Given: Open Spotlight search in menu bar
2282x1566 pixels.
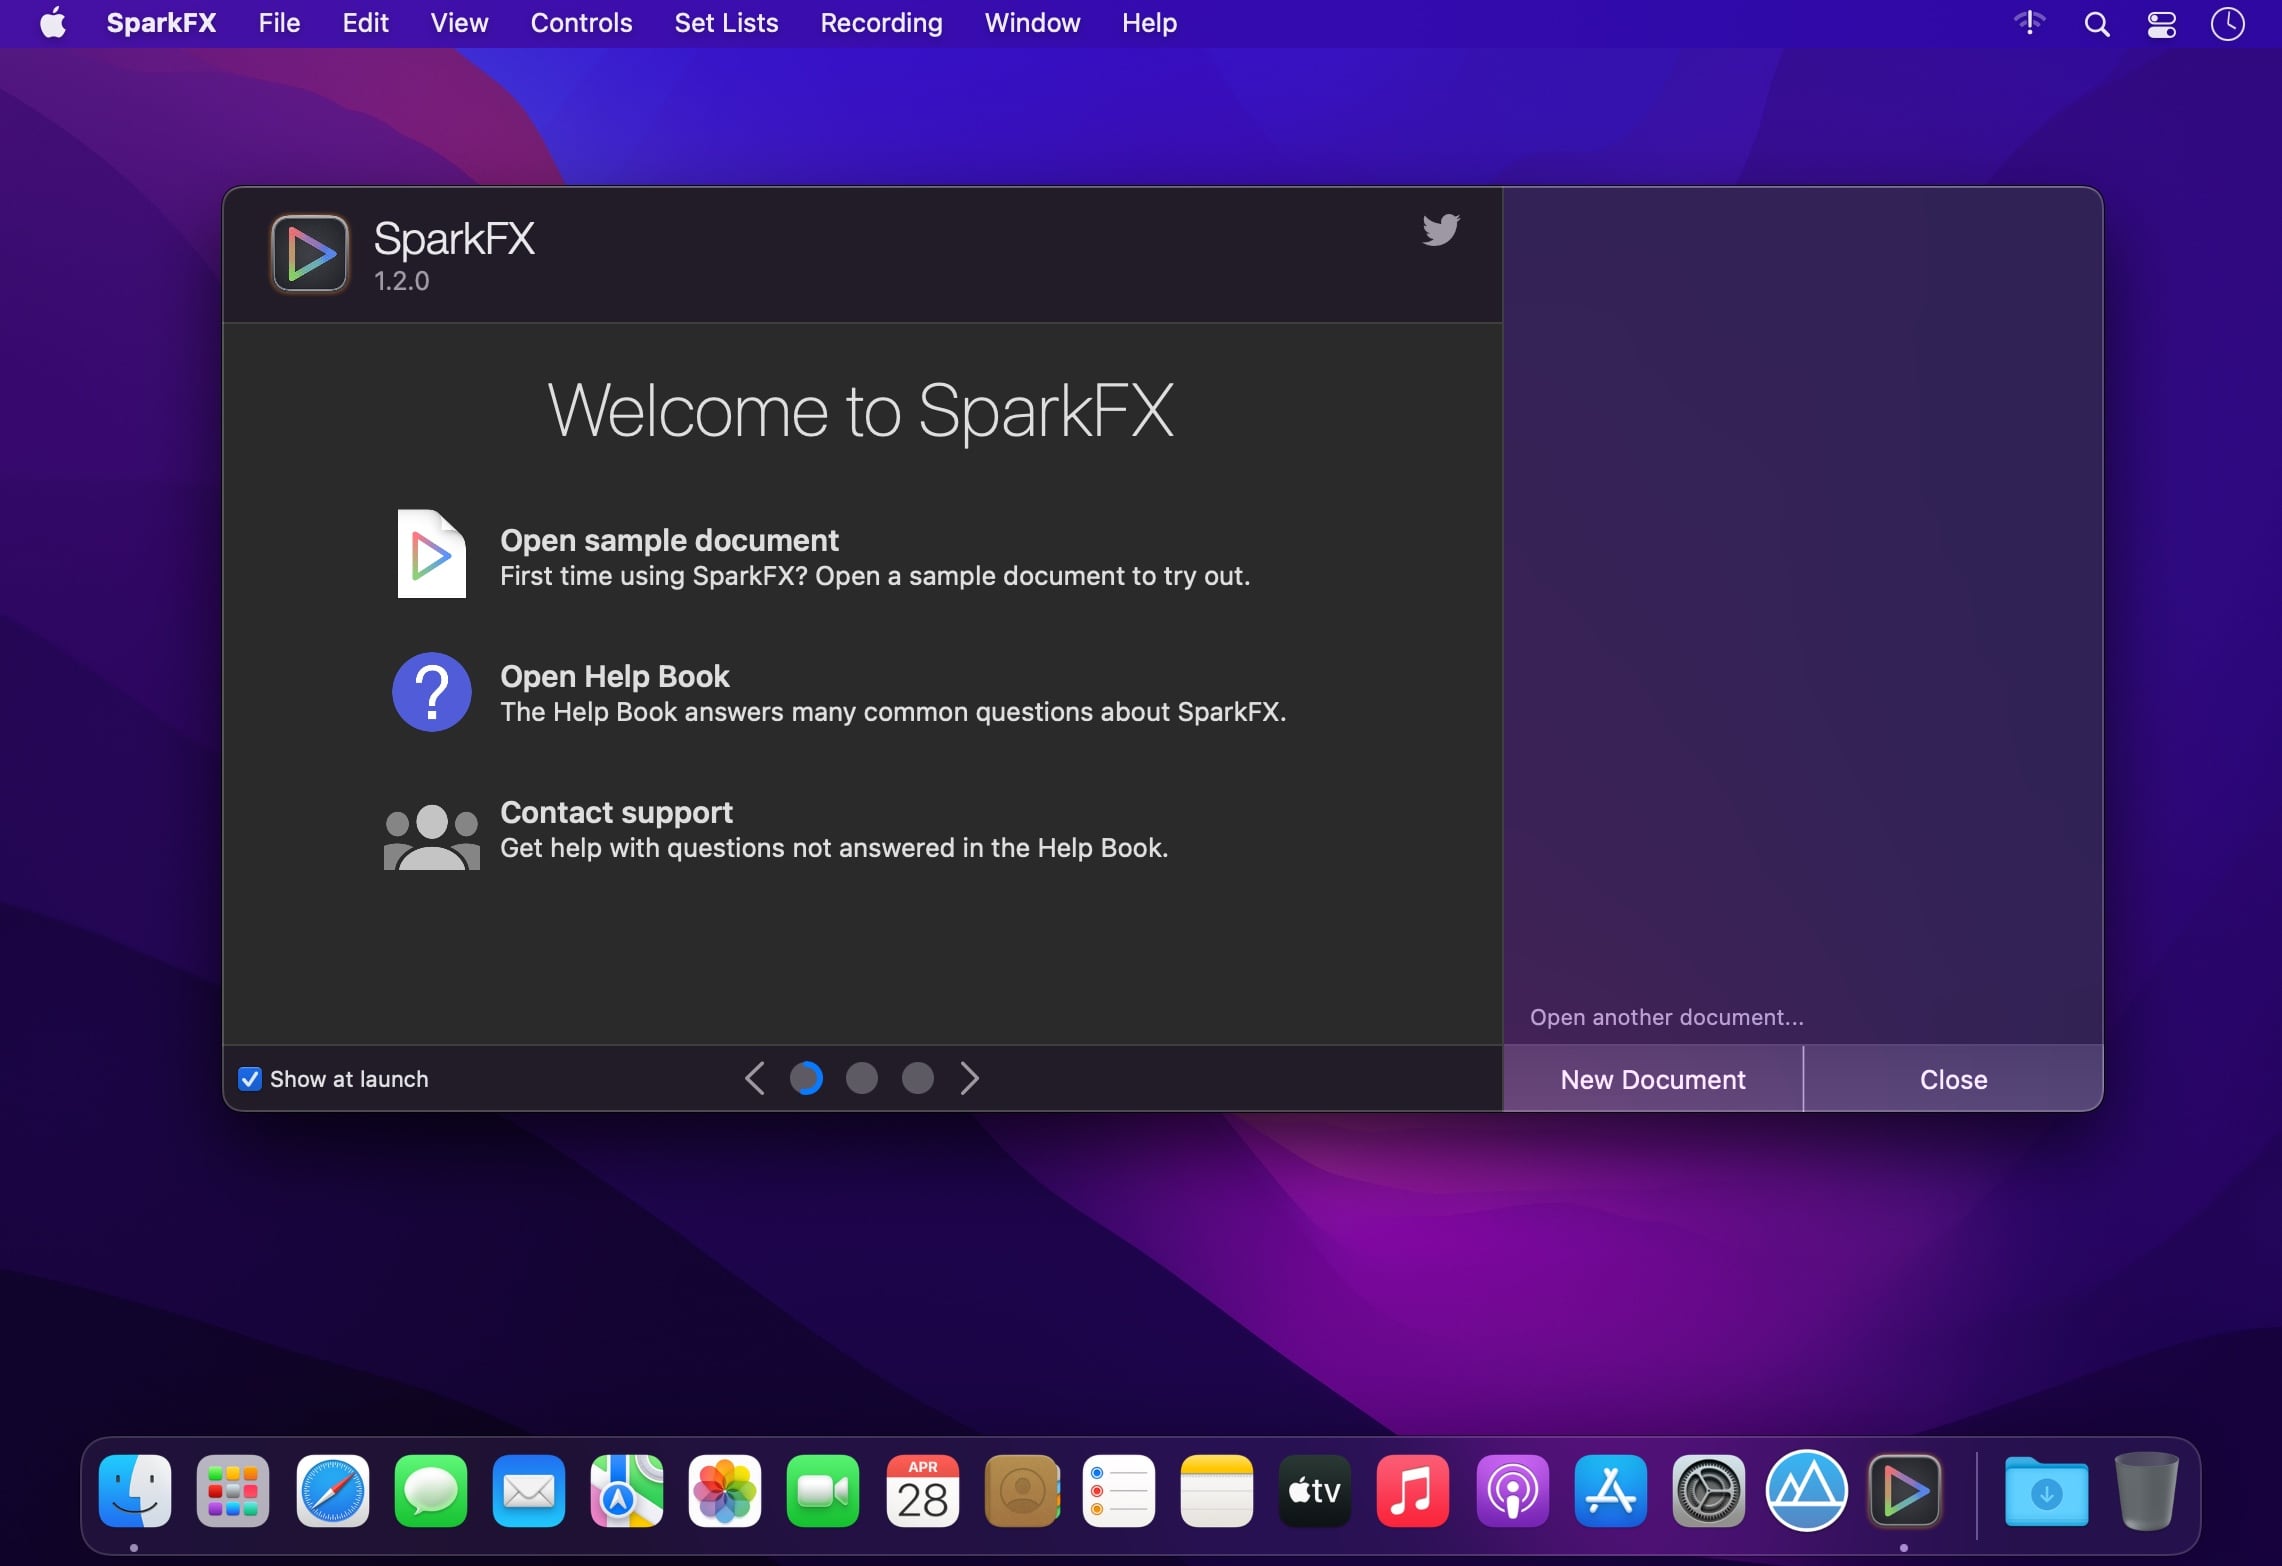Looking at the screenshot, I should coord(2097,24).
